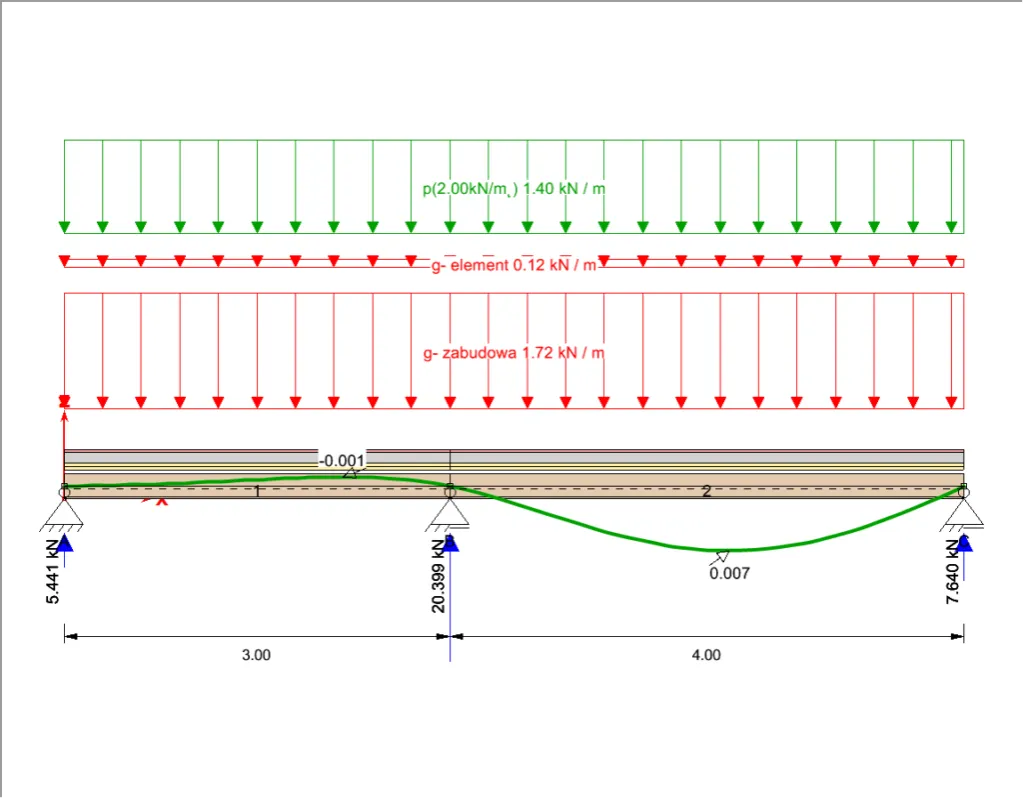Click the 5.441 kN reaction label
Screen dimensions: 1023x798
[x=52, y=571]
